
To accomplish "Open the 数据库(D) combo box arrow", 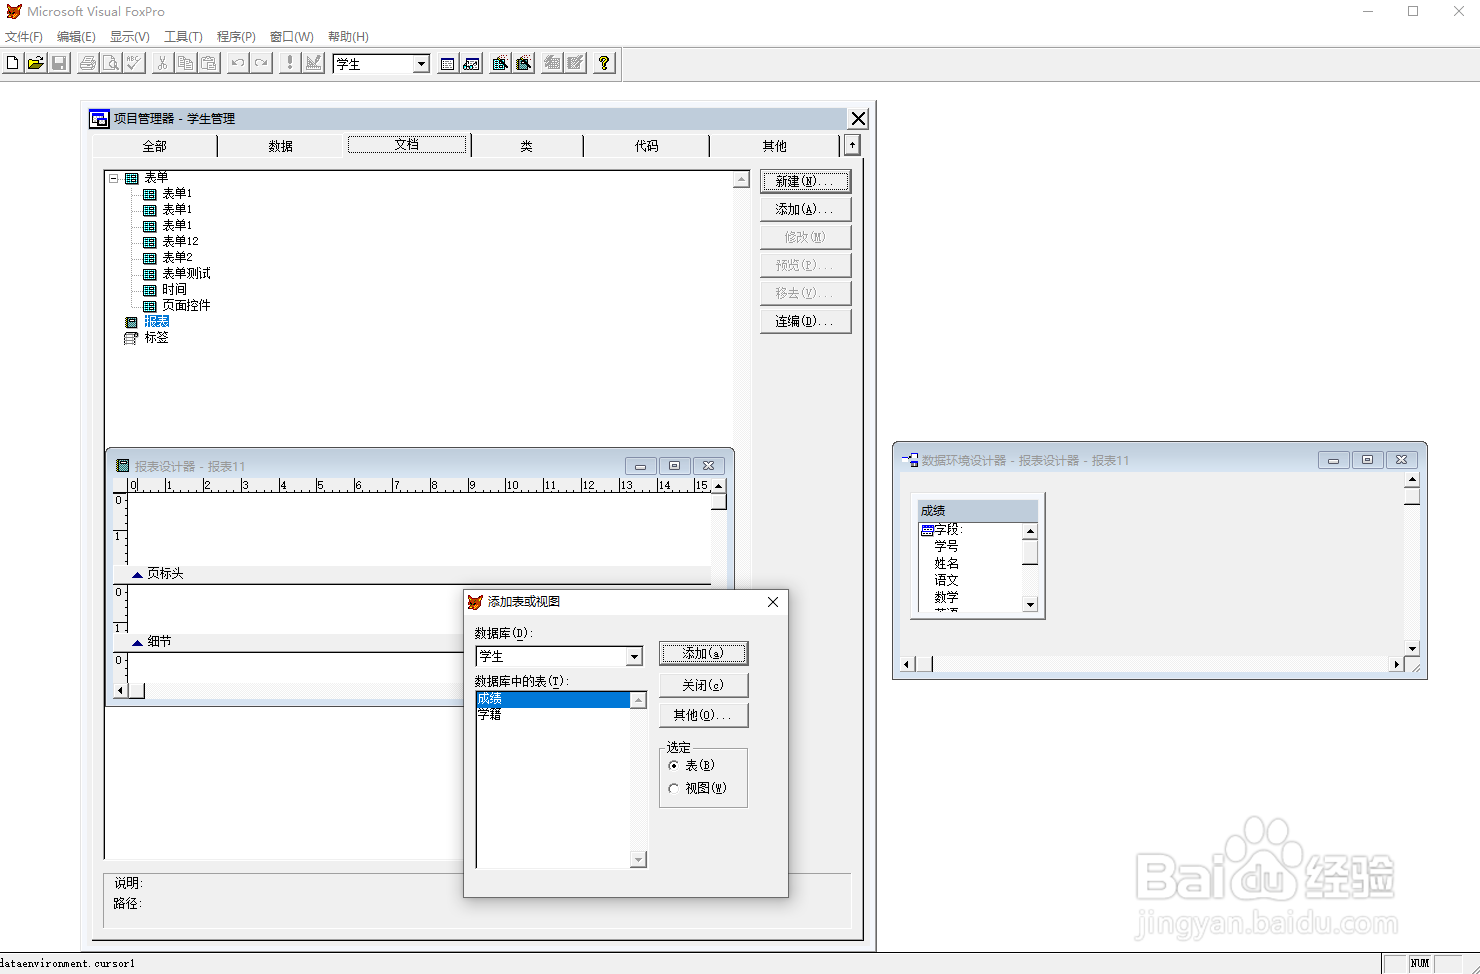I will point(634,657).
